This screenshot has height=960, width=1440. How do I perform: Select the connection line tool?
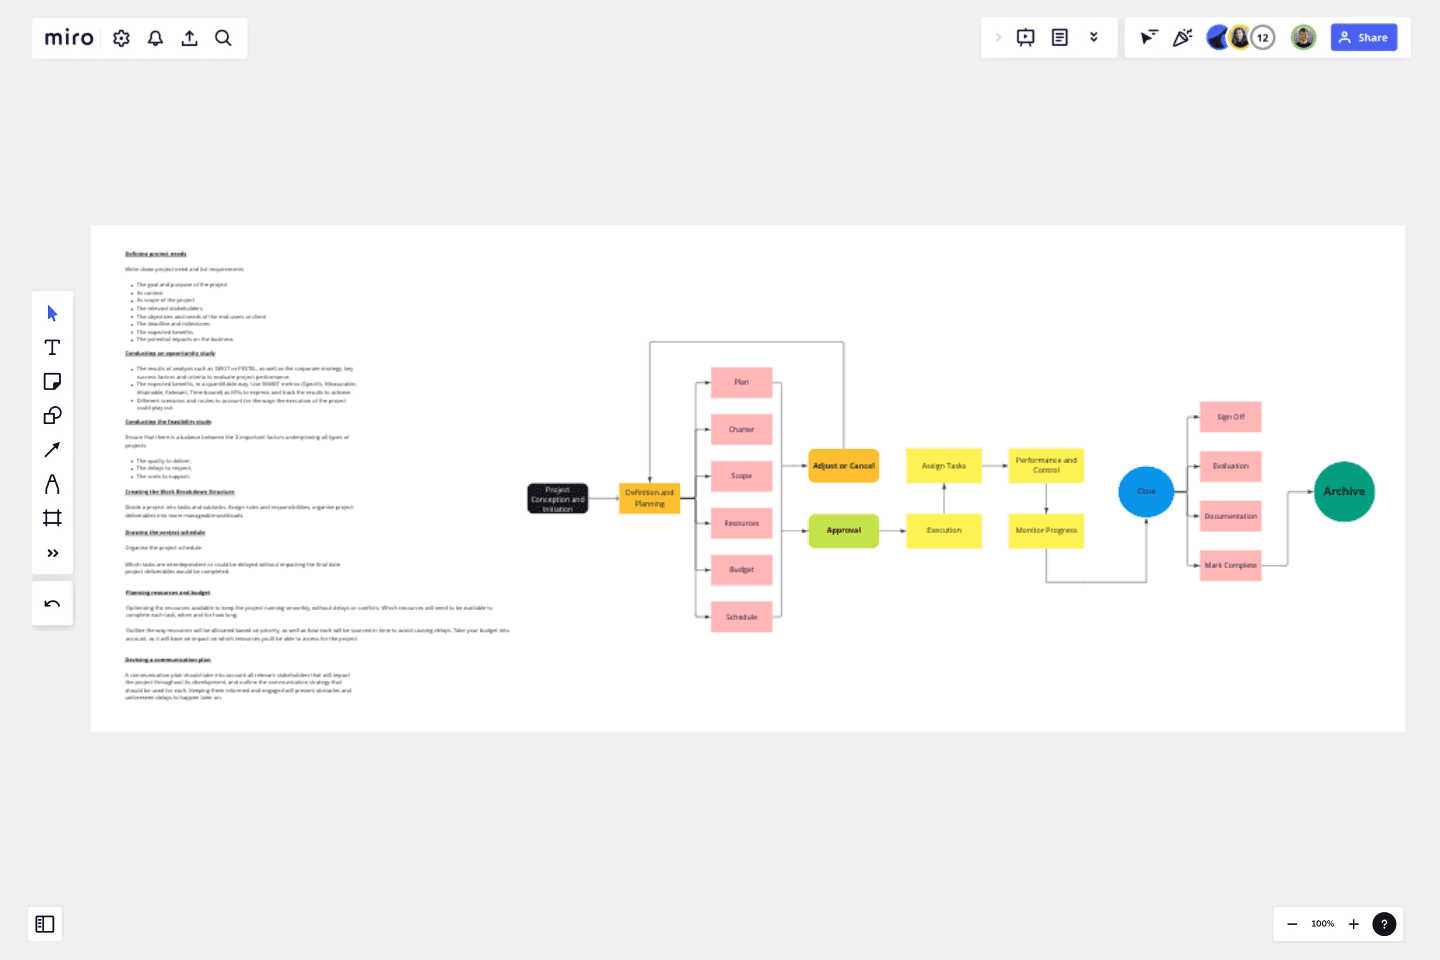52,449
